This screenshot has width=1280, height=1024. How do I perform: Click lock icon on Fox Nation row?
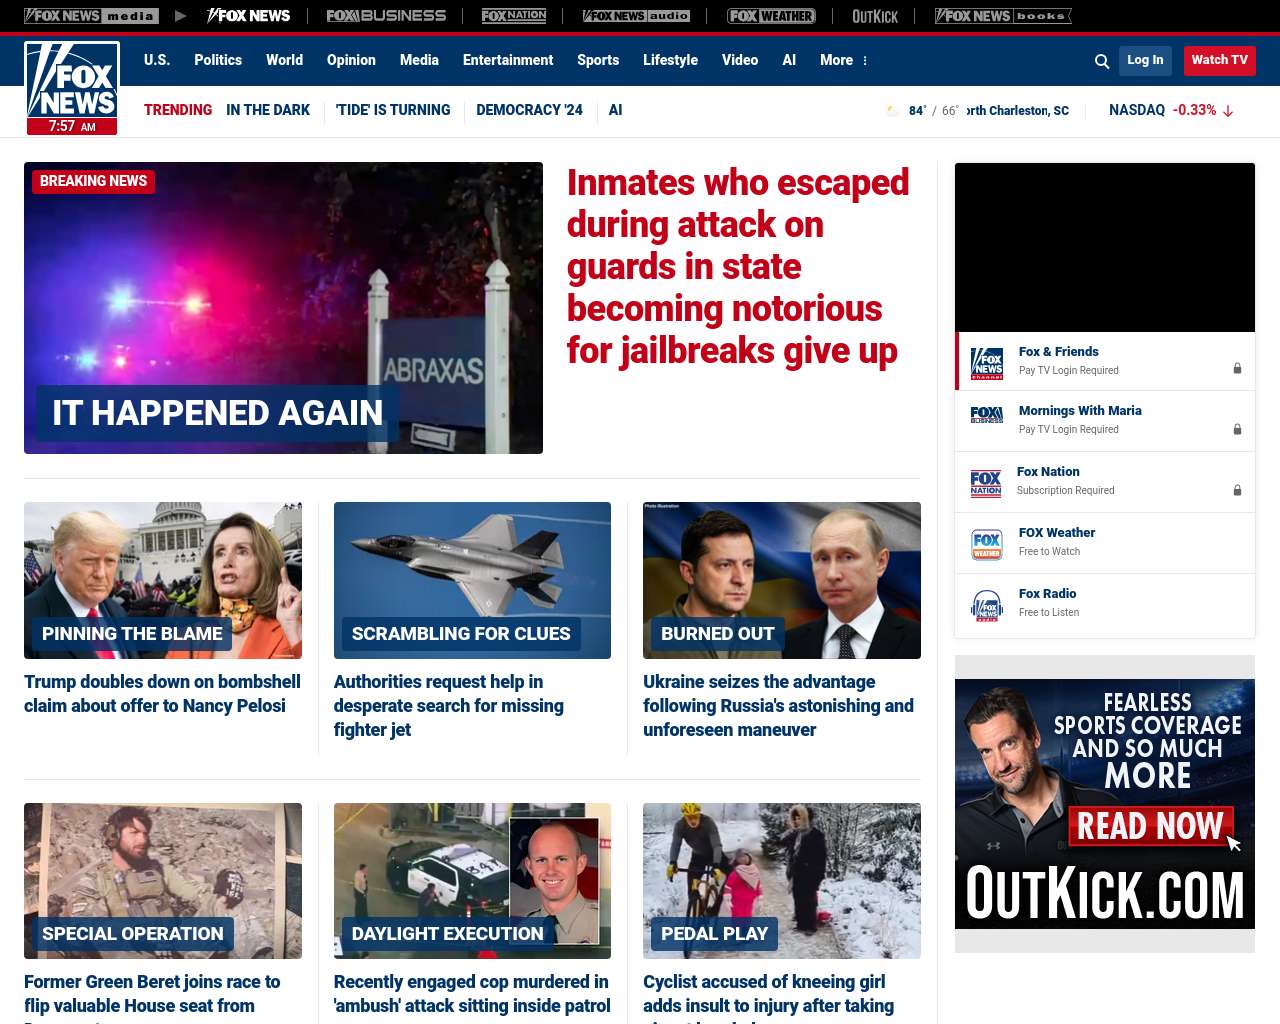[x=1237, y=490]
